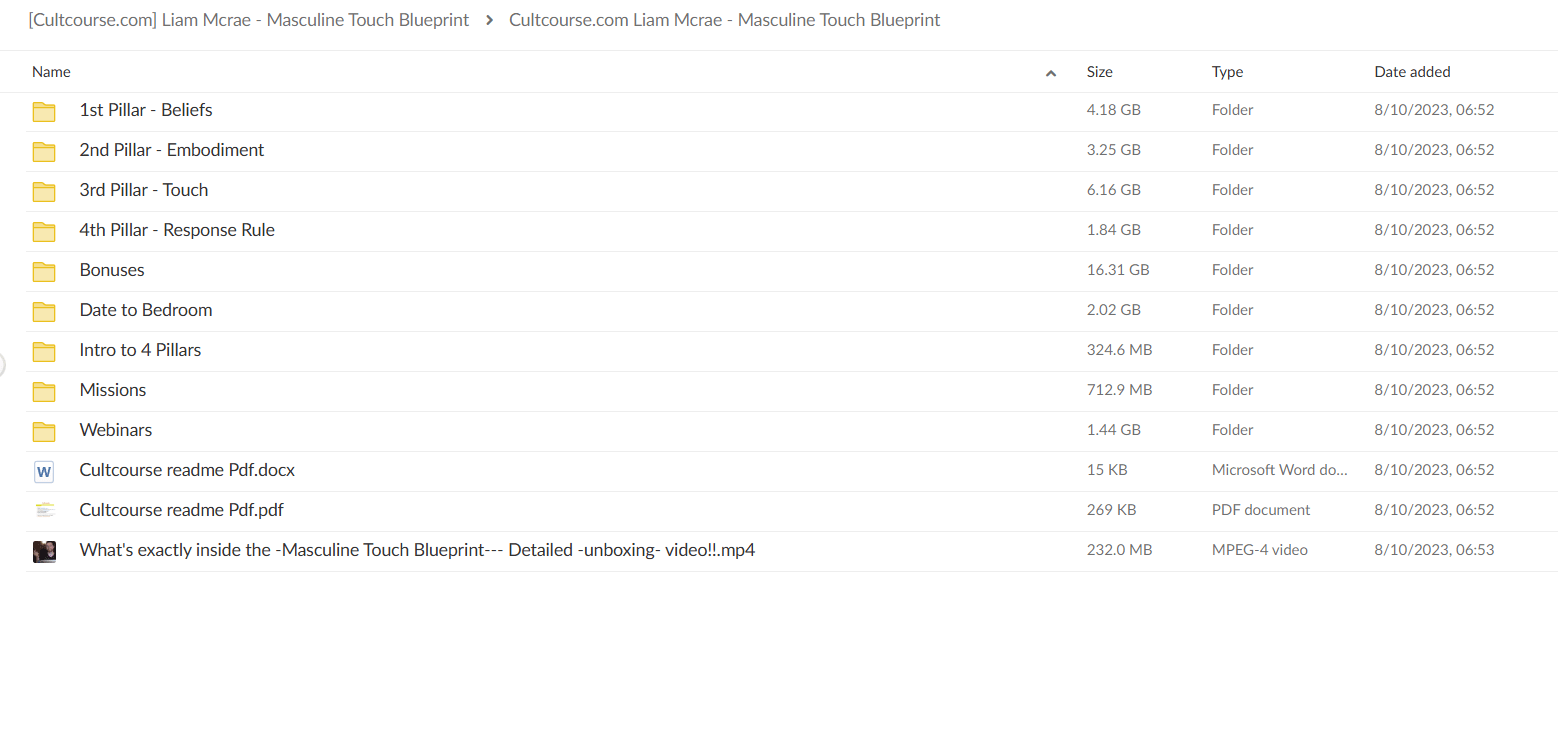Open folder name 4th Pillar - Response Rule
The height and width of the screenshot is (741, 1558).
point(177,230)
